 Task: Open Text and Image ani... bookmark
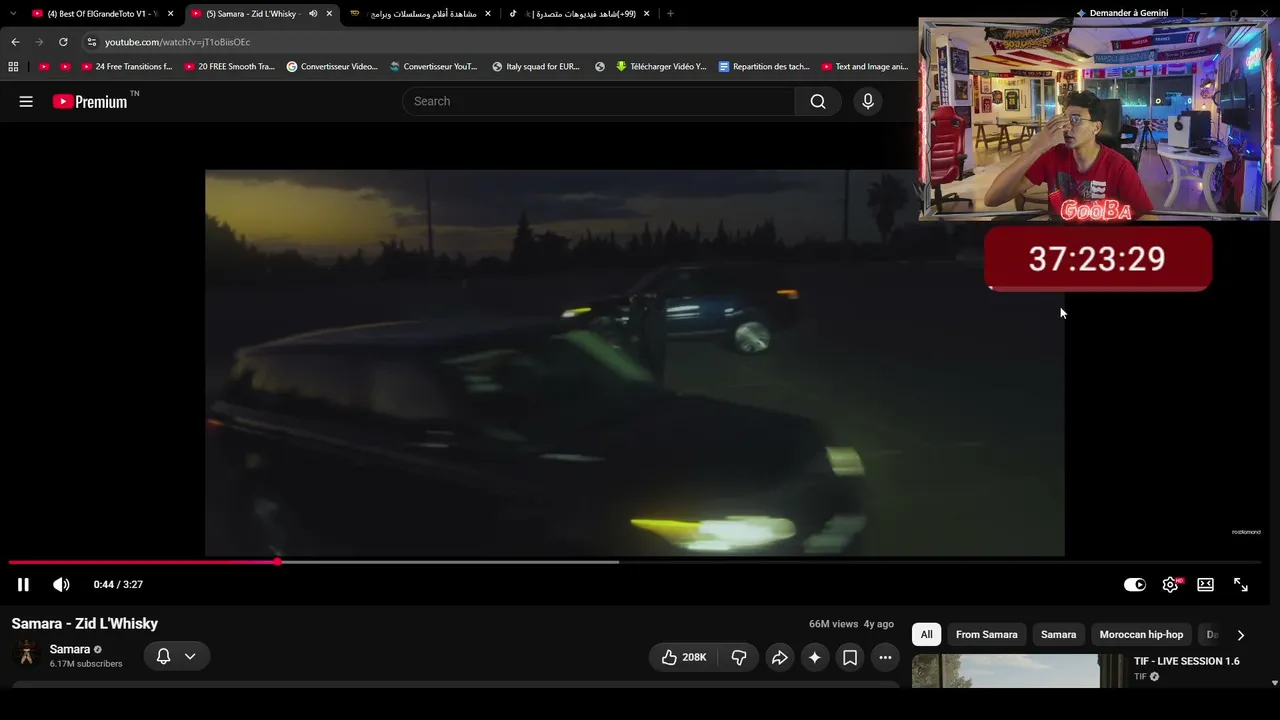click(x=865, y=67)
